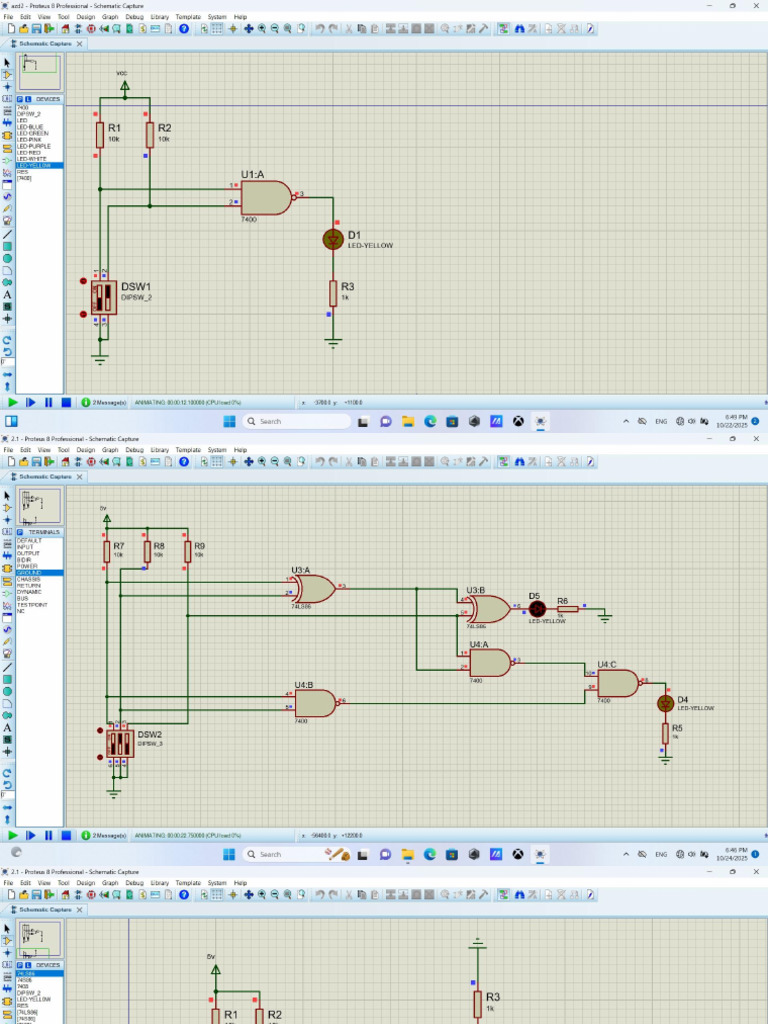Viewport: 768px width, 1024px height.
Task: Choose 2D box tool in asd2 window sidebar
Action: [x=7, y=247]
